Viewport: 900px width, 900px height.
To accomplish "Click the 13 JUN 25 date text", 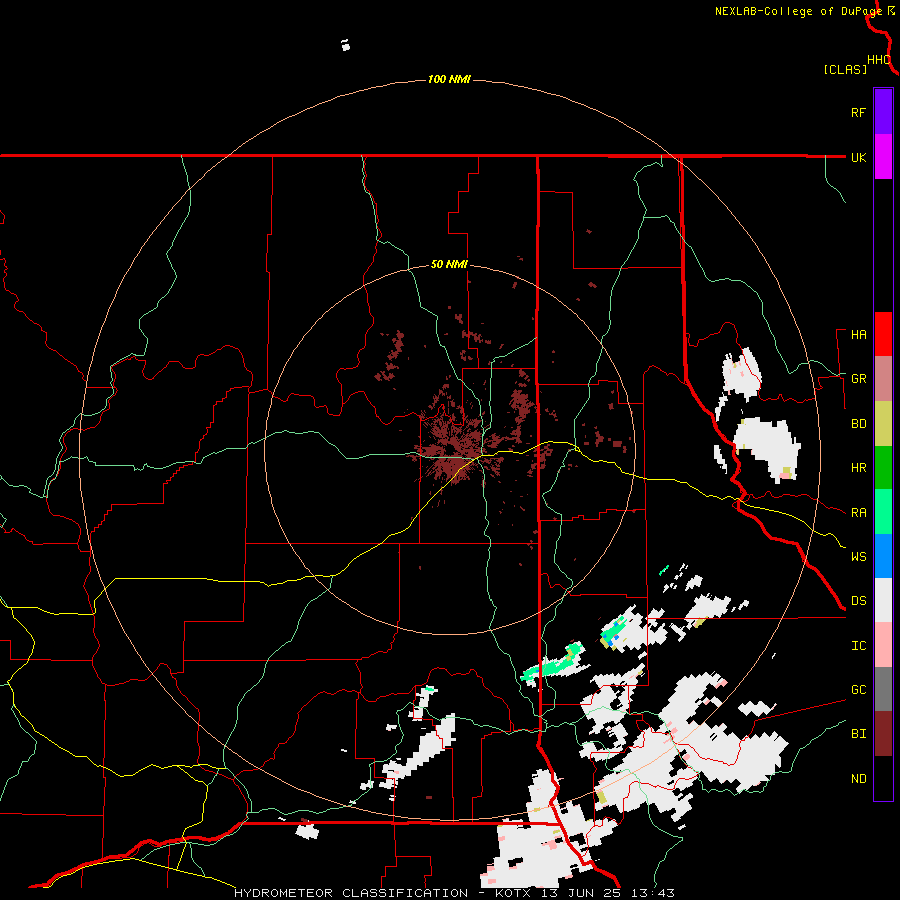I will 580,893.
